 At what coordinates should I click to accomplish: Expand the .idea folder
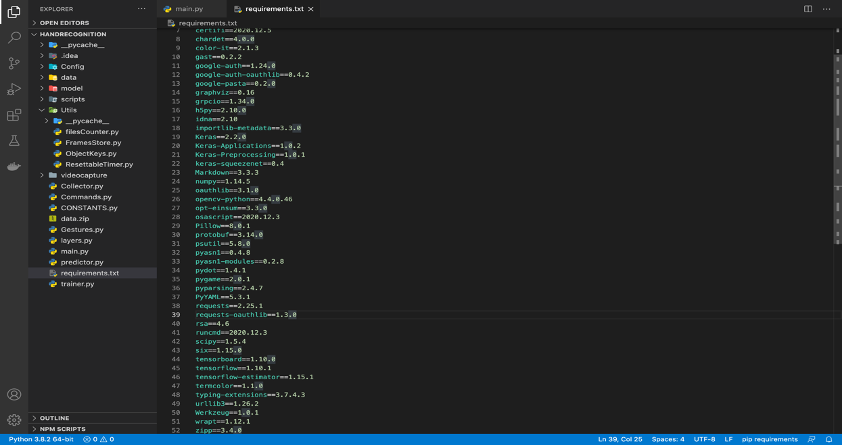pos(92,55)
